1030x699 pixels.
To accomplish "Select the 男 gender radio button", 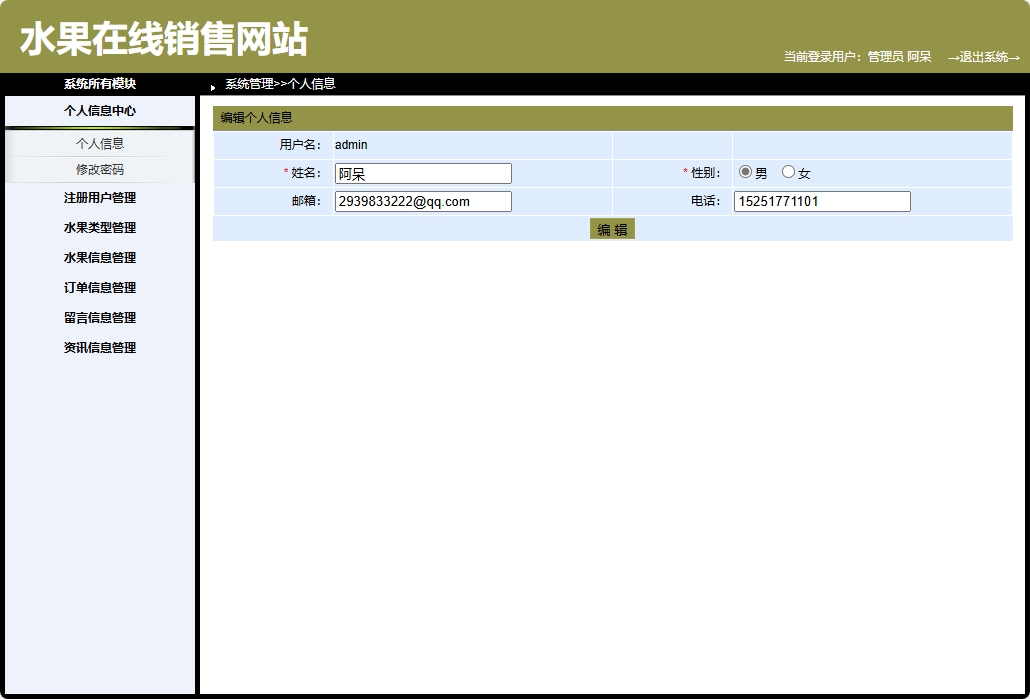I will (x=744, y=172).
